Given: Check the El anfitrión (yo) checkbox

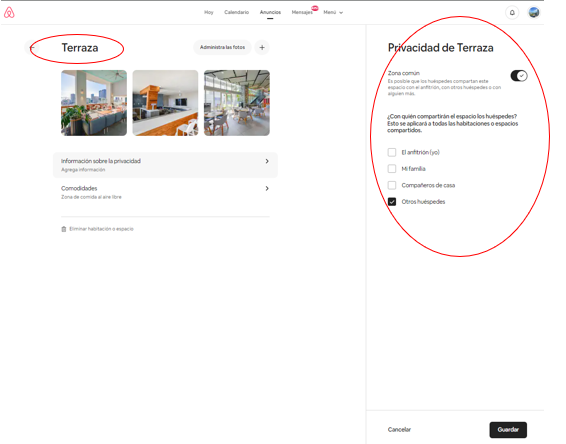Looking at the screenshot, I should pos(392,152).
